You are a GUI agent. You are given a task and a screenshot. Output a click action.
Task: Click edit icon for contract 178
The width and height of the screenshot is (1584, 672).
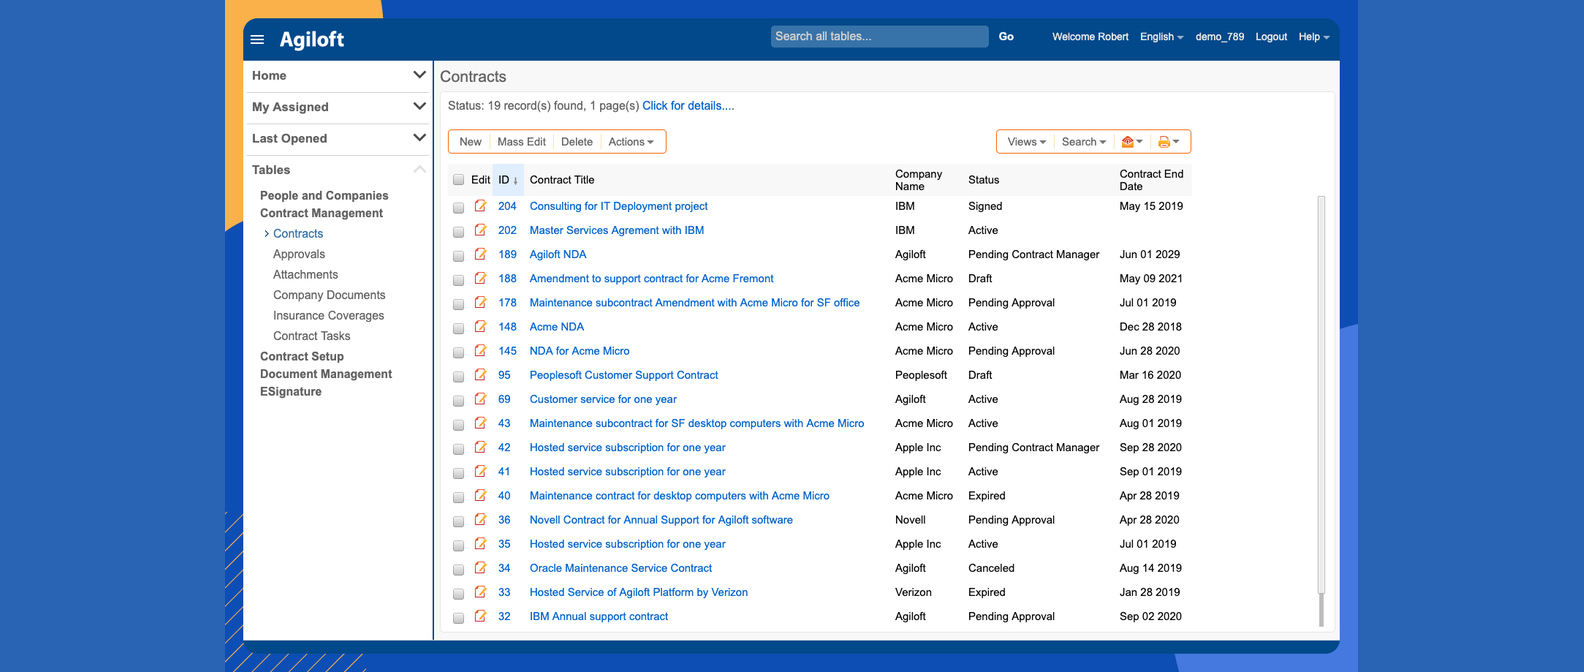click(x=480, y=302)
